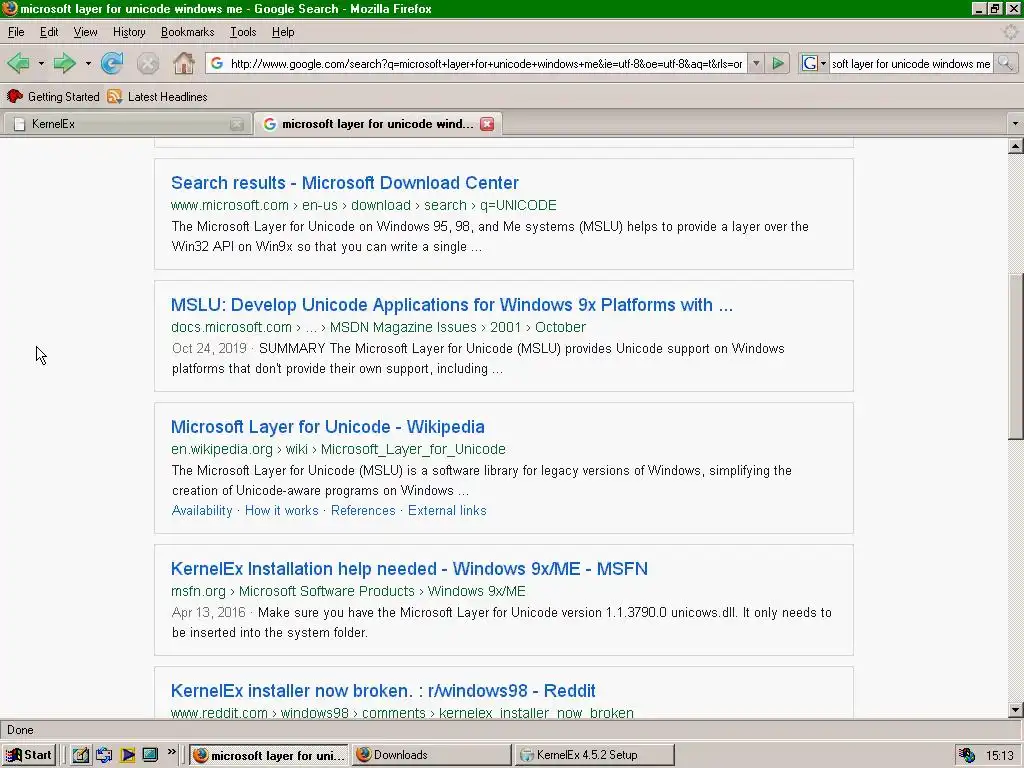Click the Show Desktop quick launch icon
The width and height of the screenshot is (1024, 768).
tap(150, 755)
